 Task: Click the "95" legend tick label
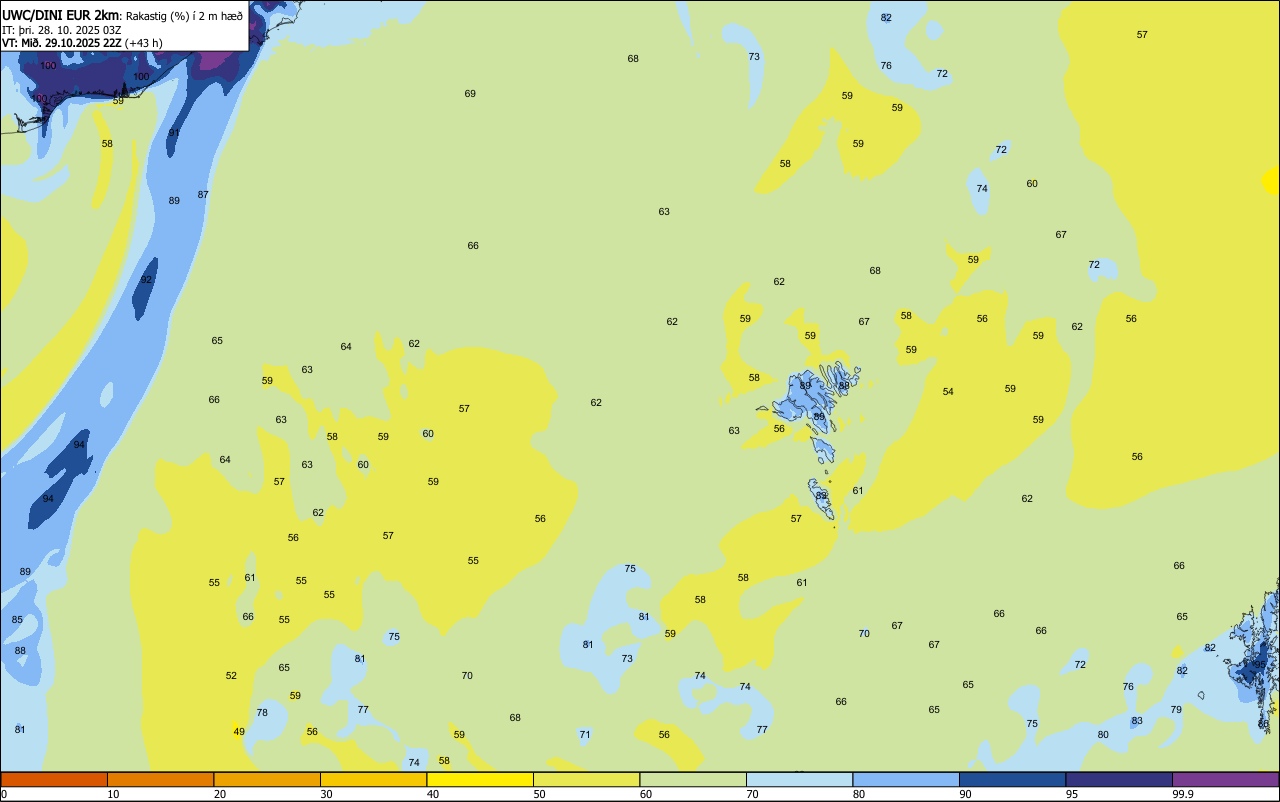(x=1072, y=794)
